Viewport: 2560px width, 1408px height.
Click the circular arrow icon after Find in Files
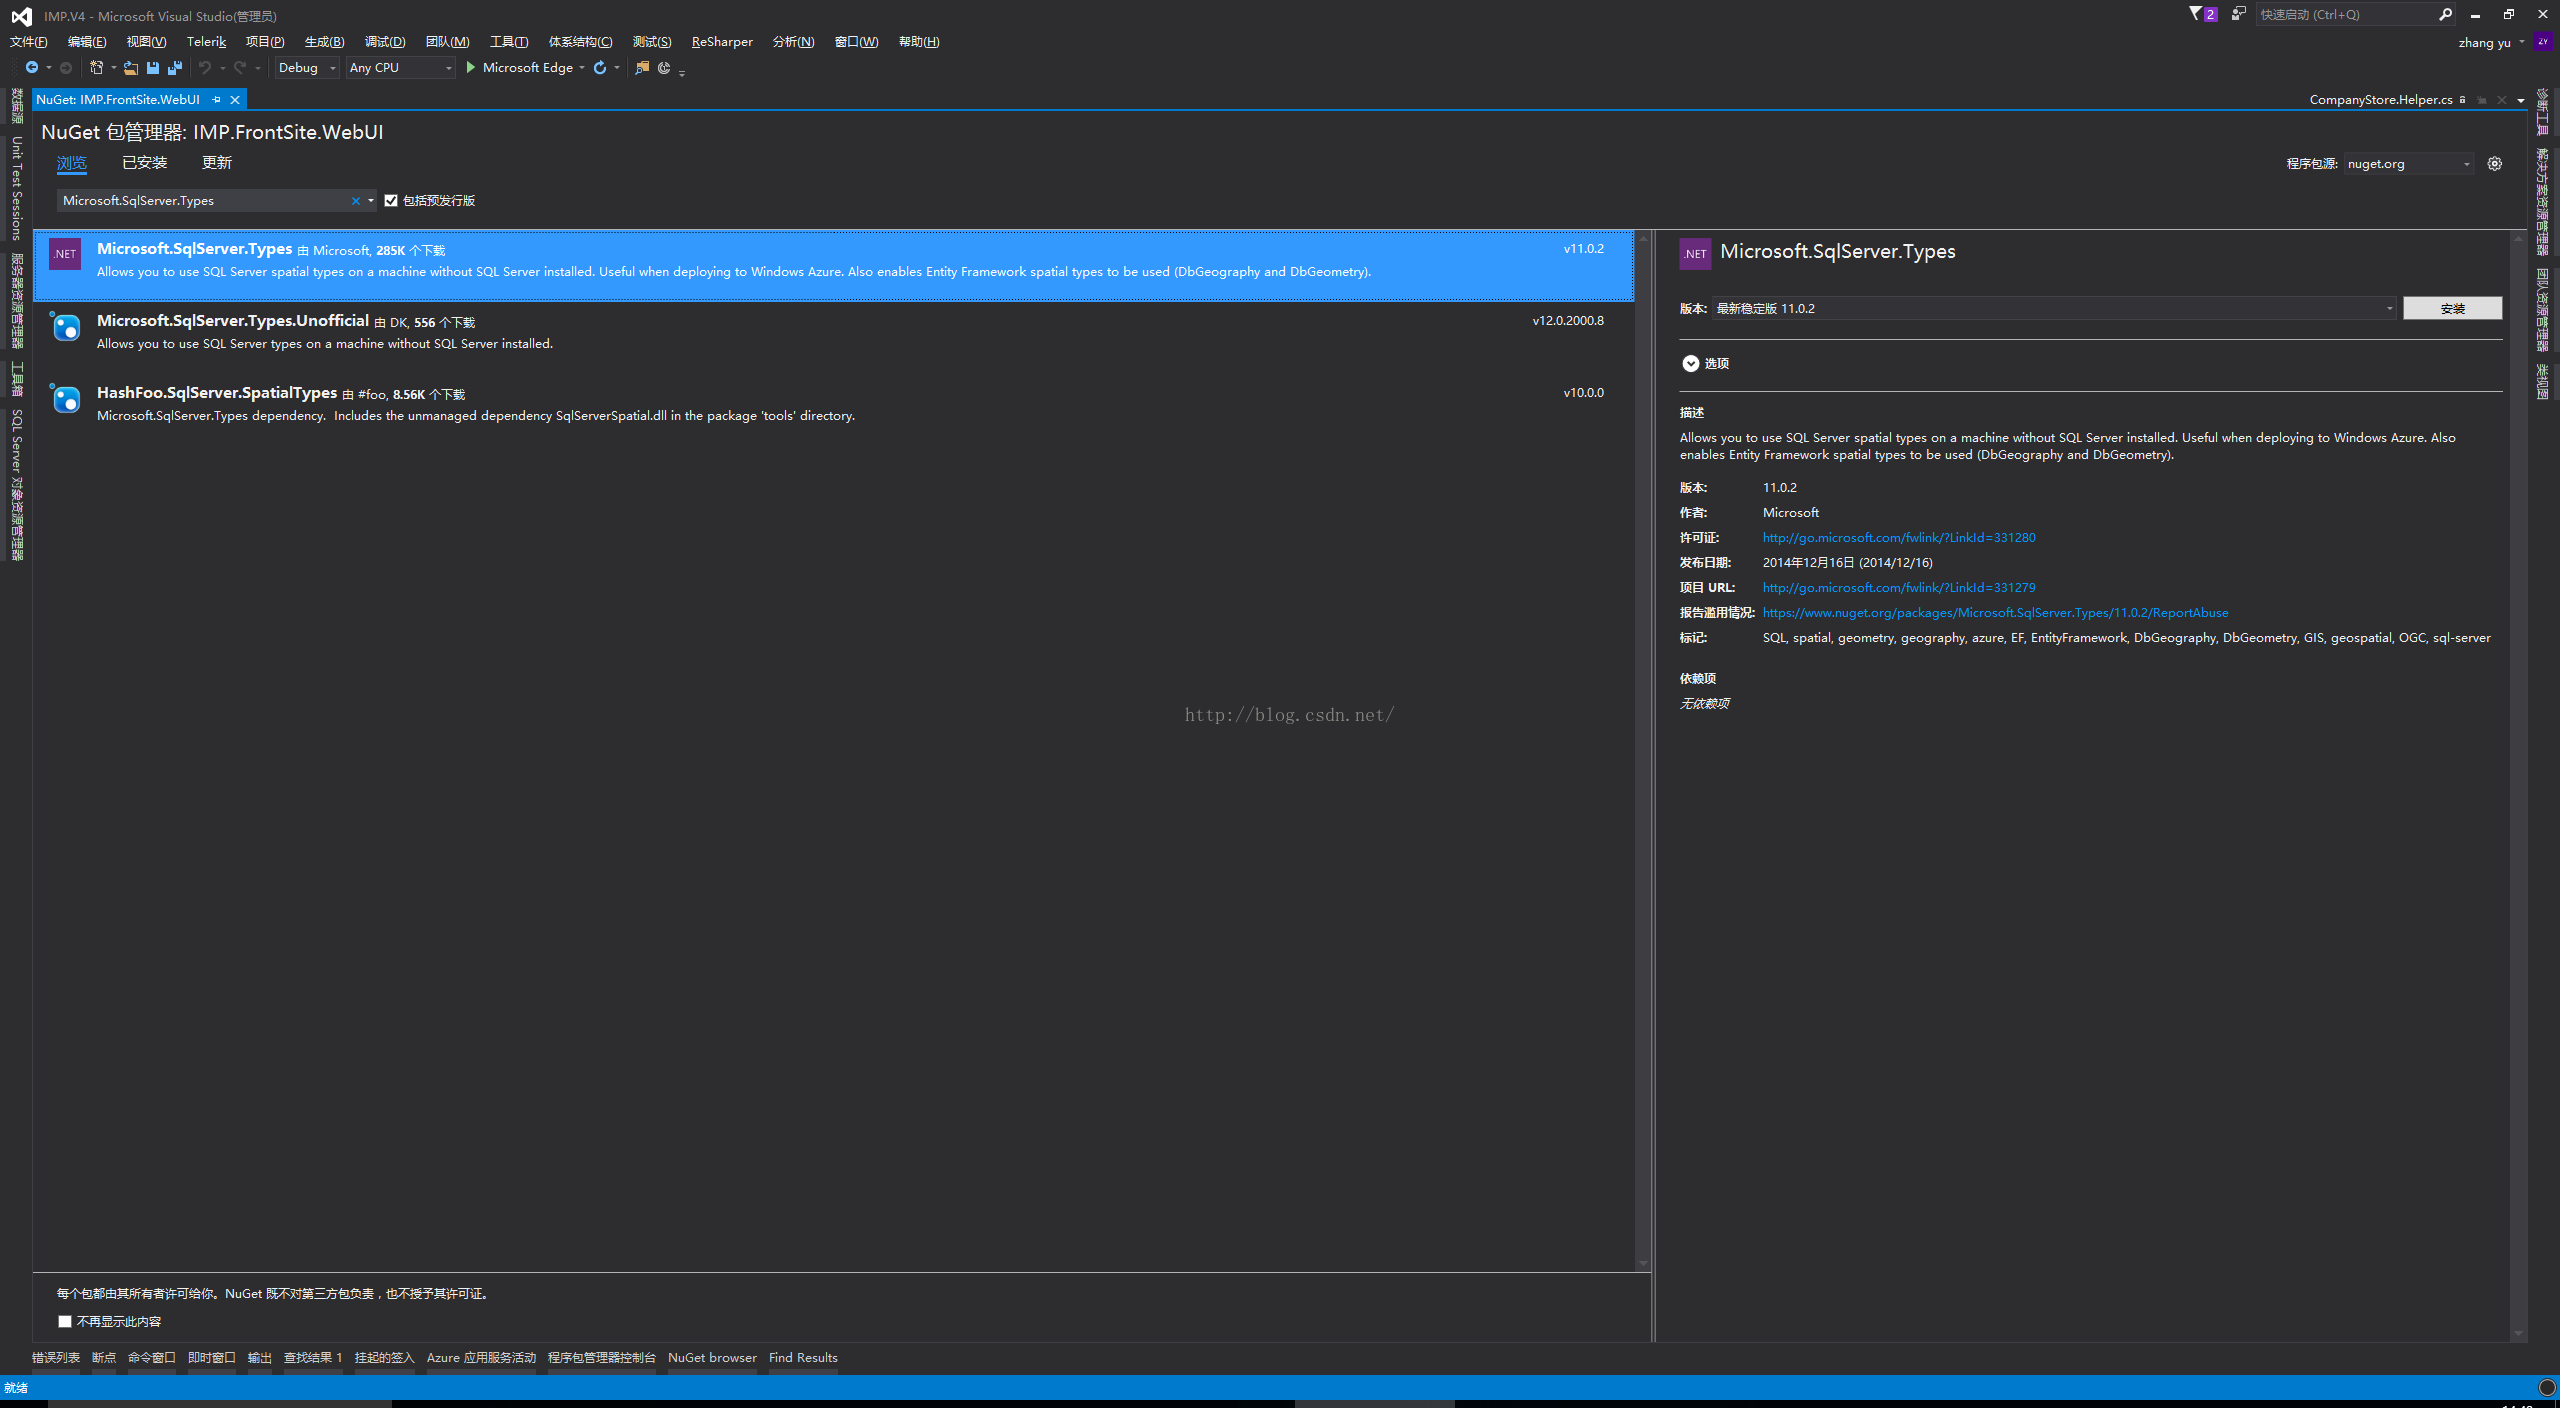pos(664,67)
